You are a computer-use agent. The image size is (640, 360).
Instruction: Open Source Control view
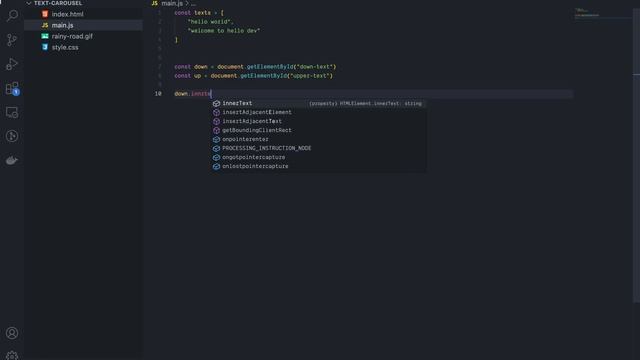pos(12,40)
